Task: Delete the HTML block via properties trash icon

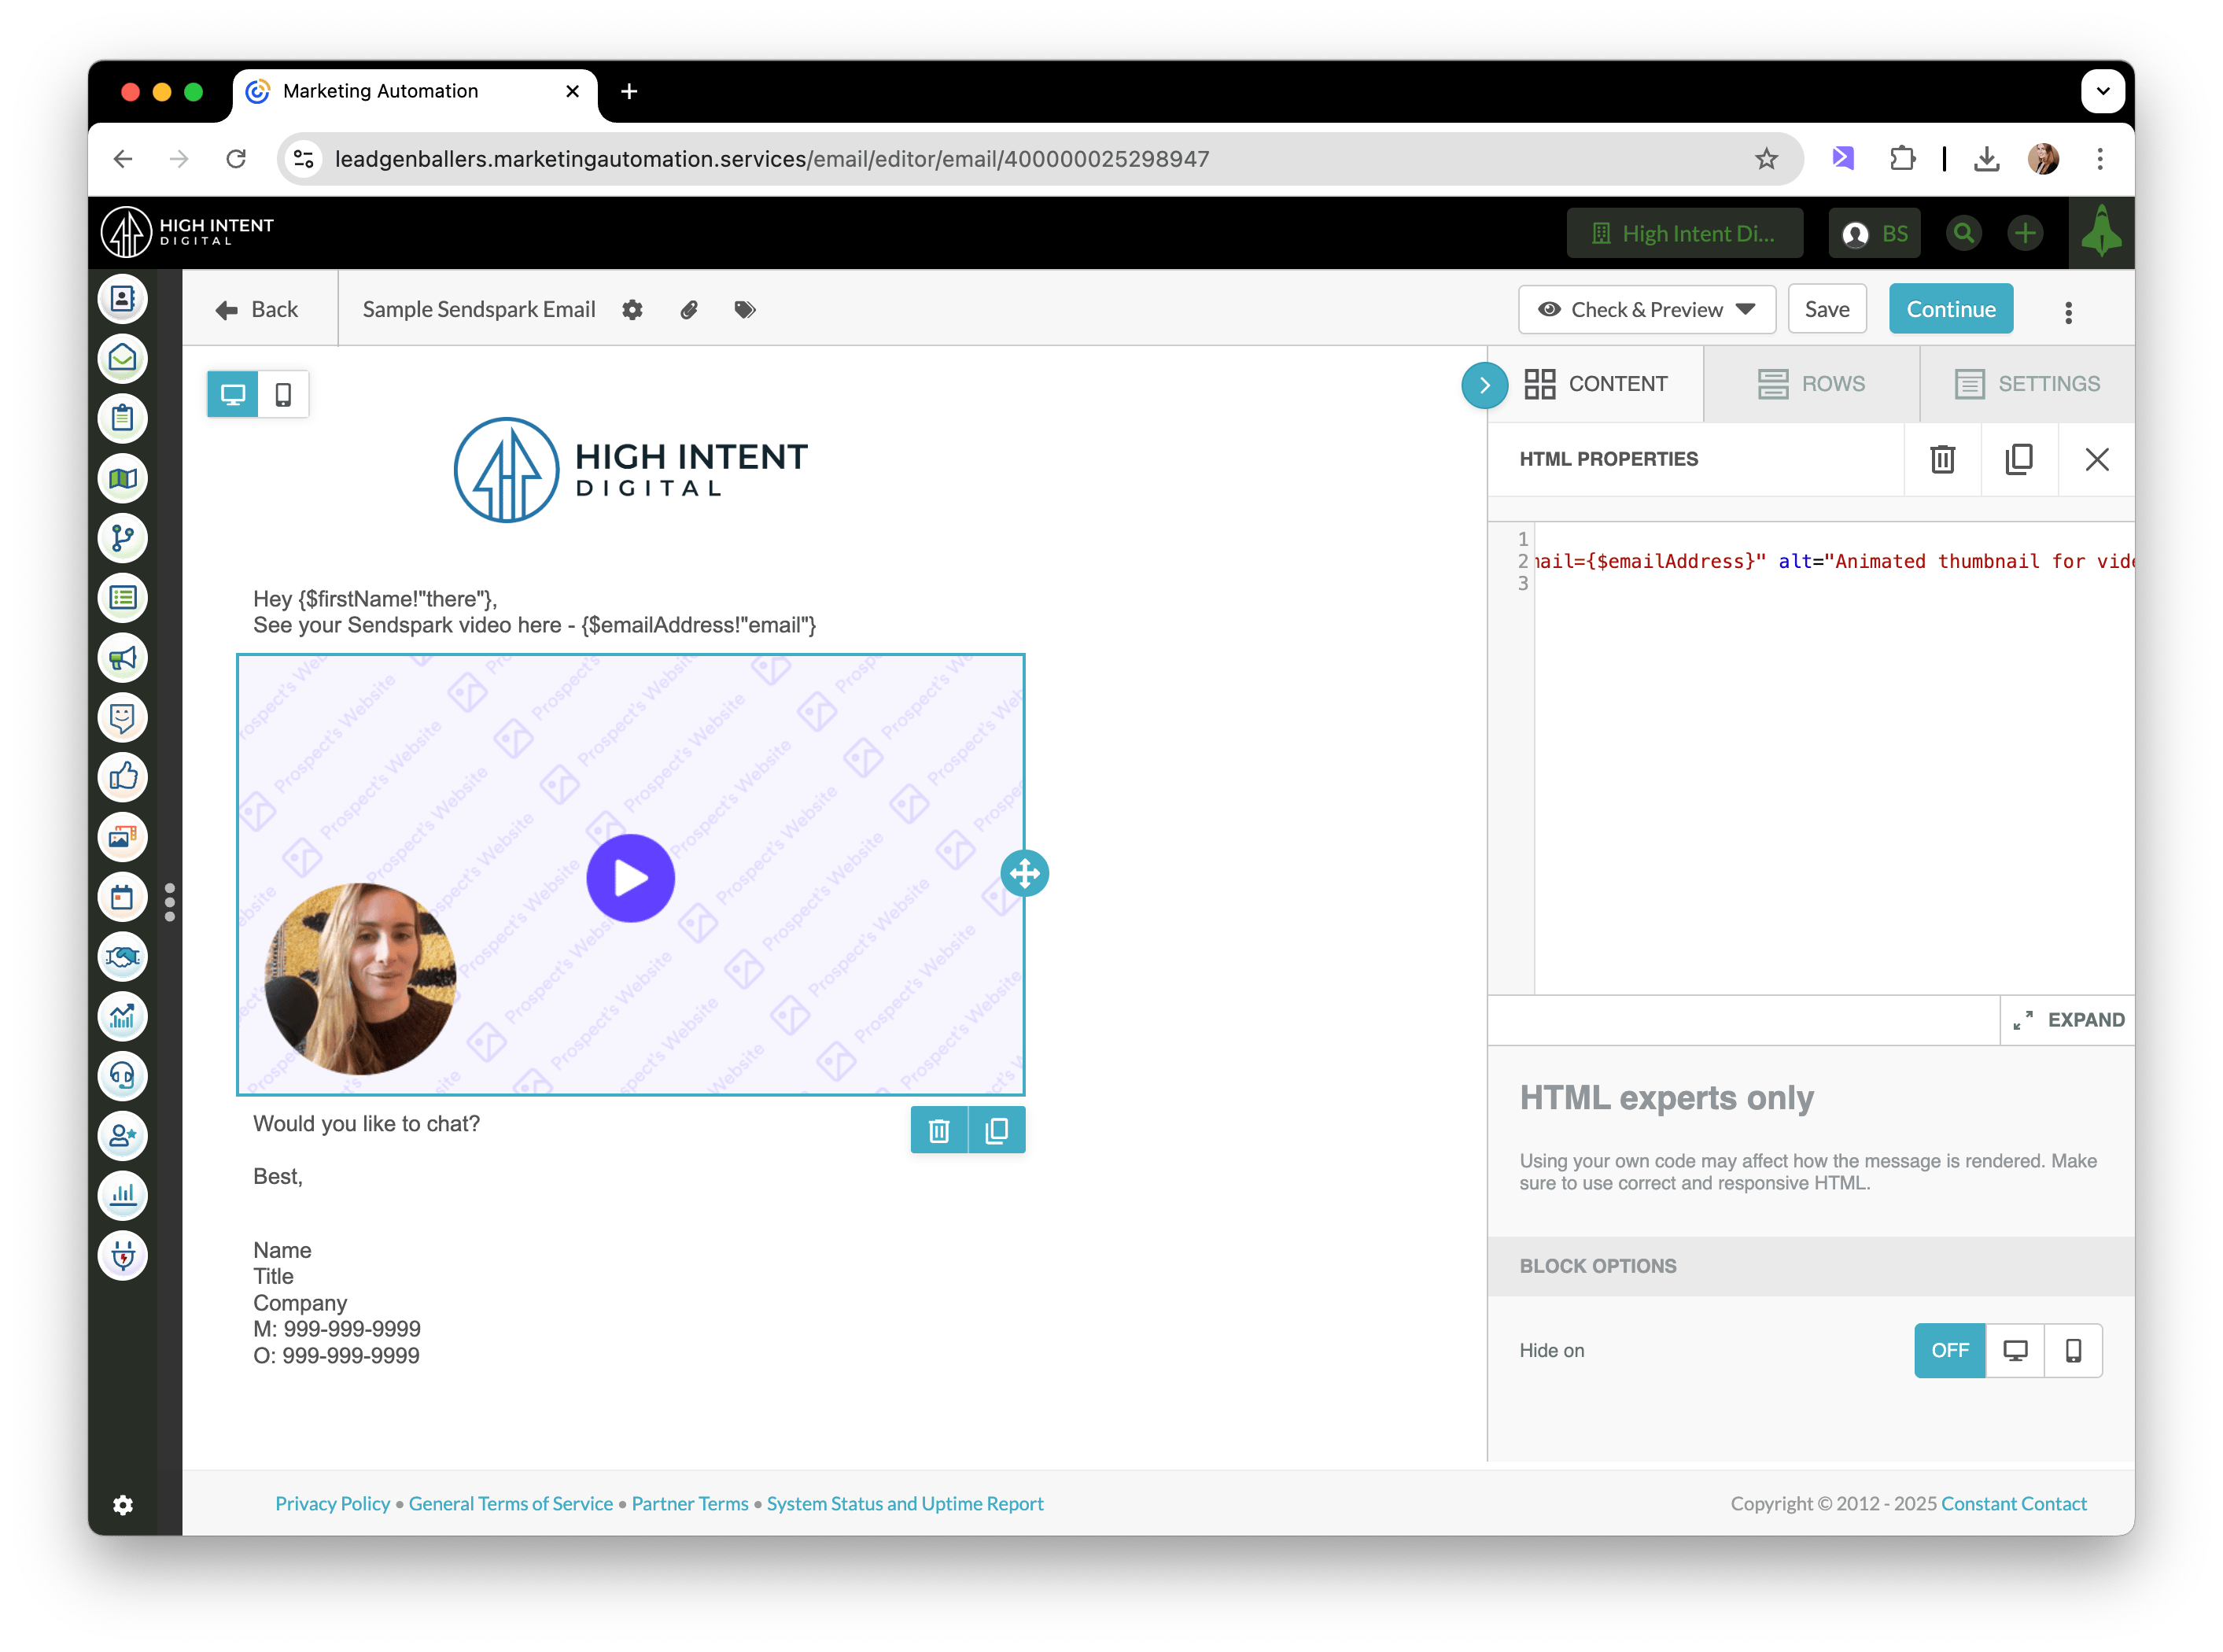Action: [x=1942, y=459]
